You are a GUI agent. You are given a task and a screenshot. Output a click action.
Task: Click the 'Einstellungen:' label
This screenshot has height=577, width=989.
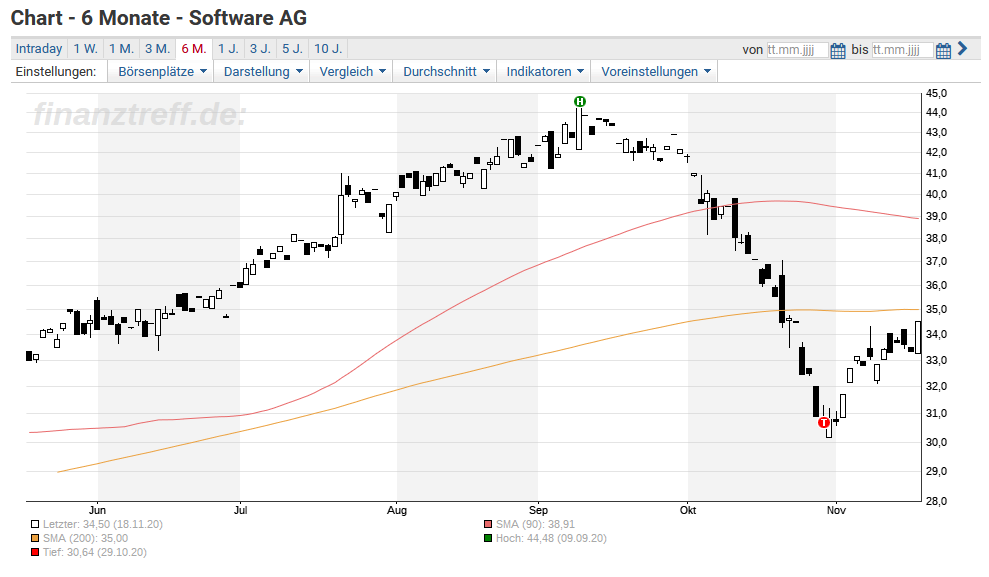click(x=56, y=71)
